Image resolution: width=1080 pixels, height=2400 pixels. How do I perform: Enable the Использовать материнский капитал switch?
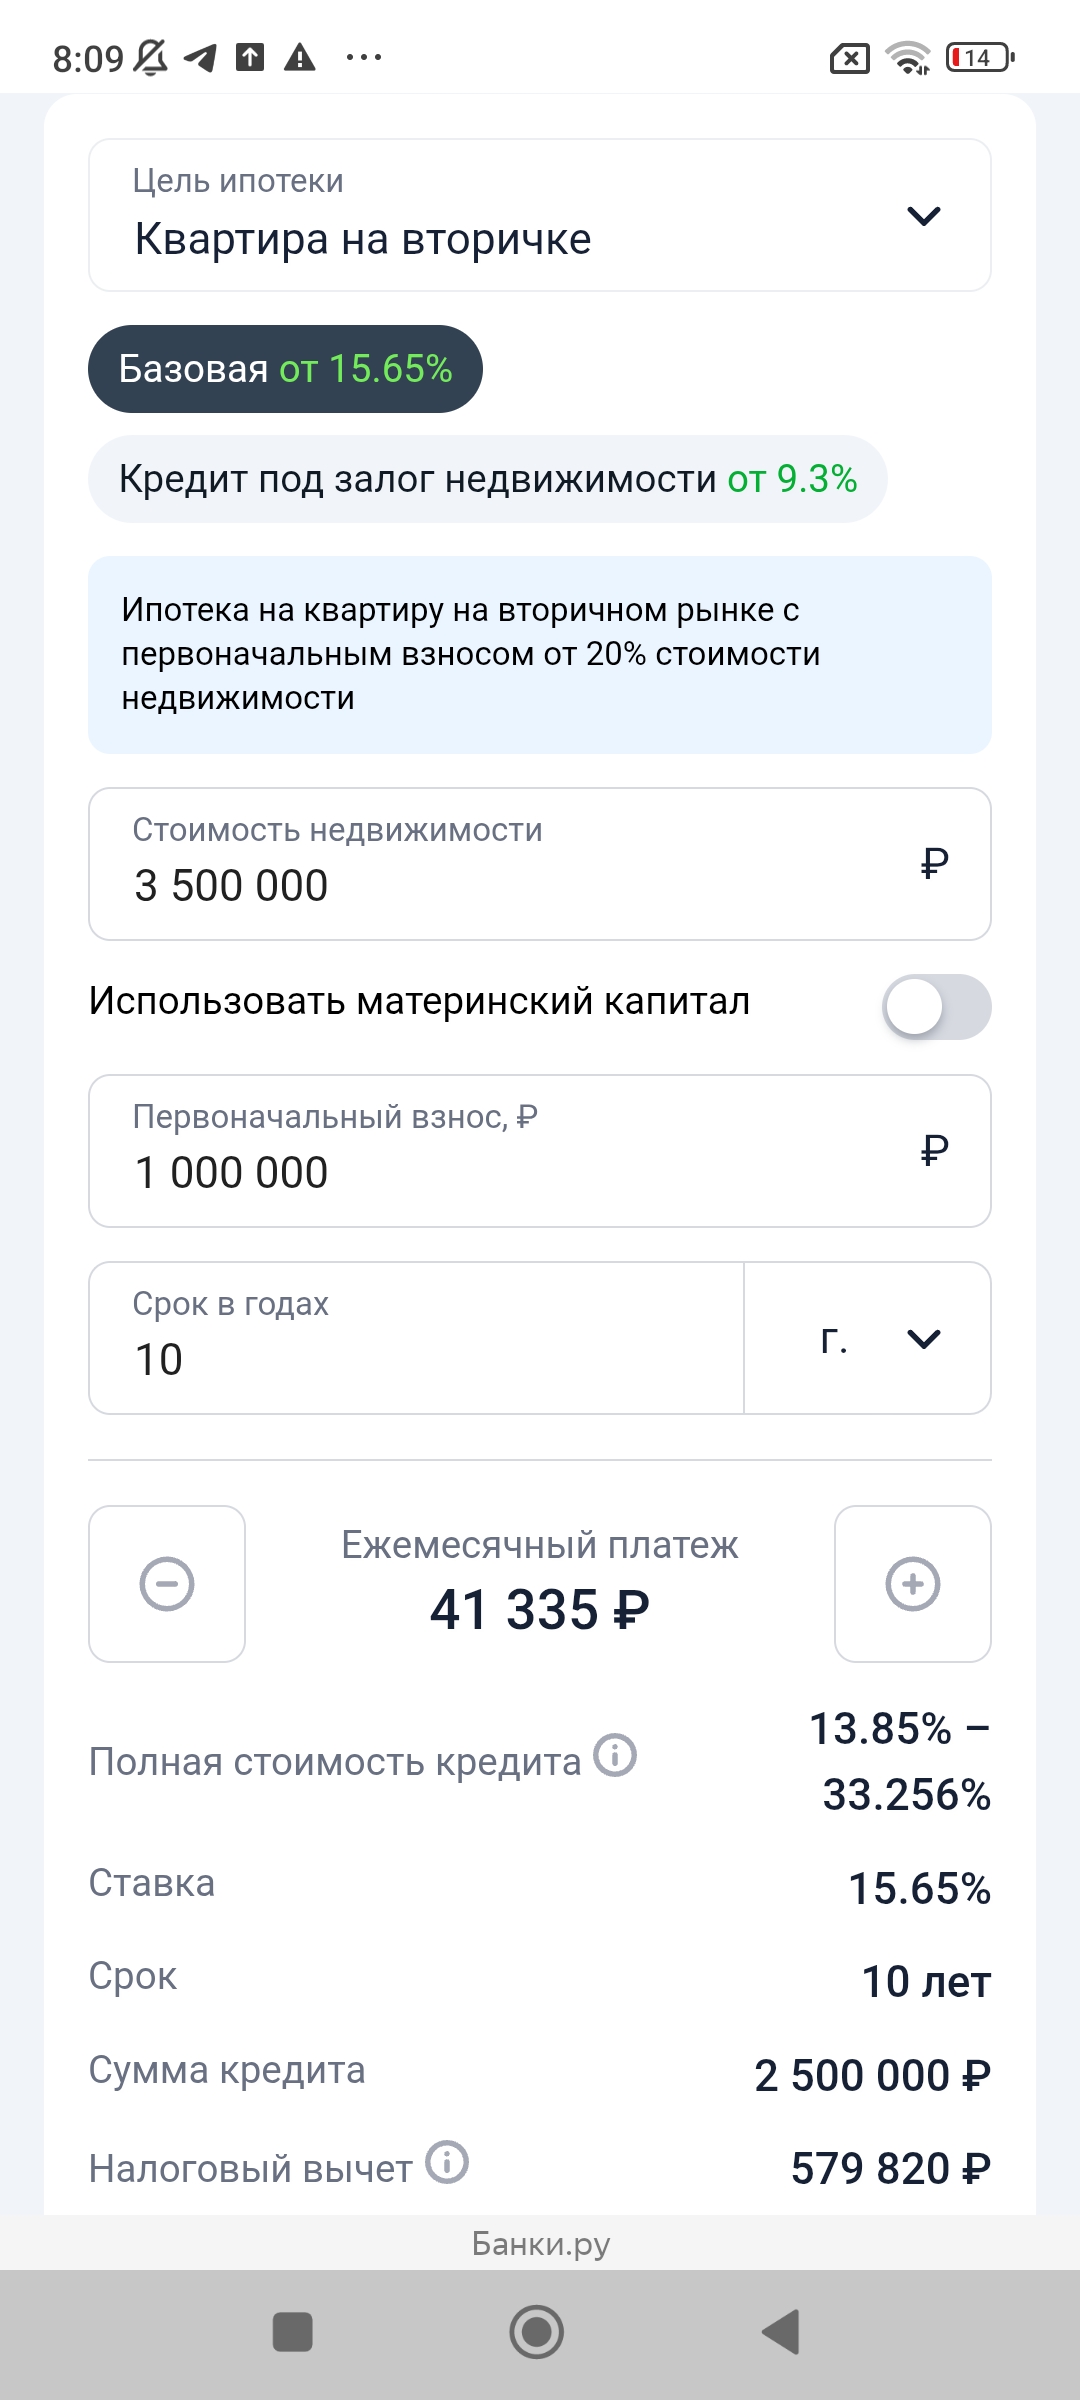point(936,1006)
